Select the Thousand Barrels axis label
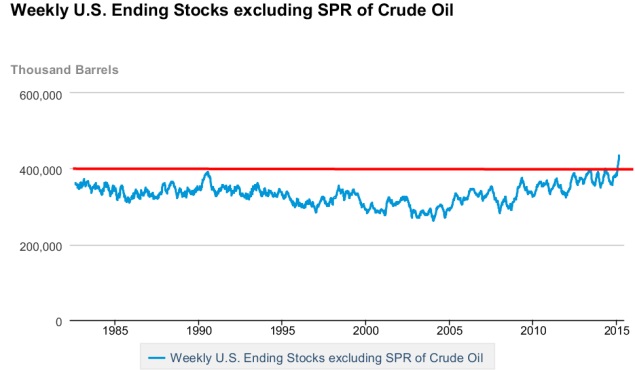This screenshot has width=635, height=370. 64,70
